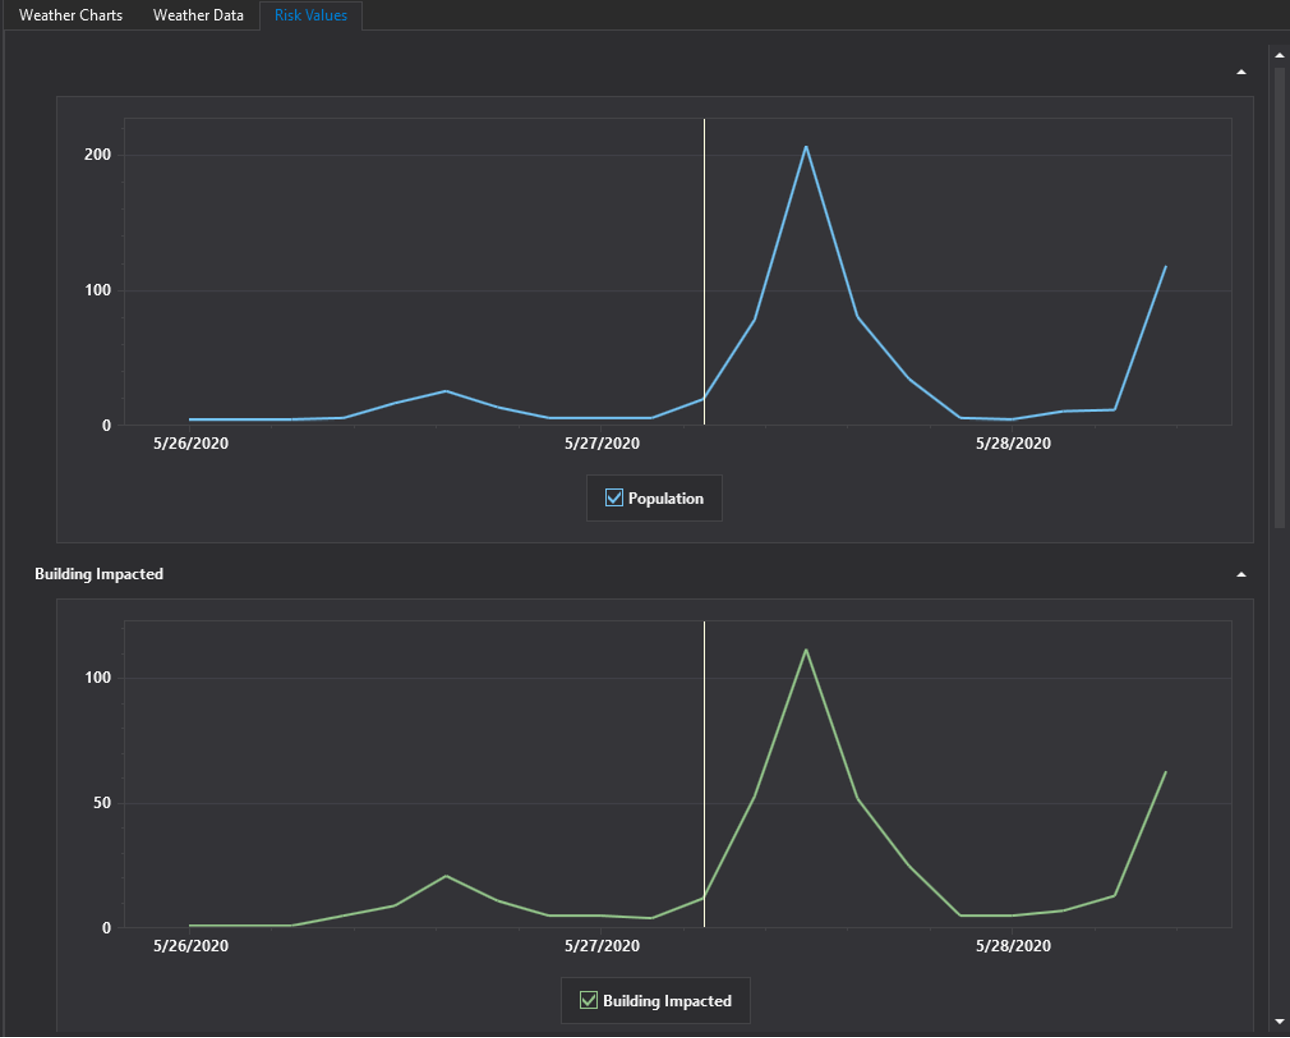Collapse the Population chart section arrow

pos(1241,72)
